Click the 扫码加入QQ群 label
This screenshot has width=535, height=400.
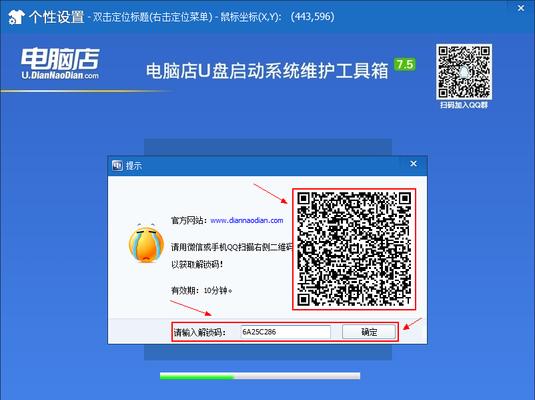pos(464,105)
